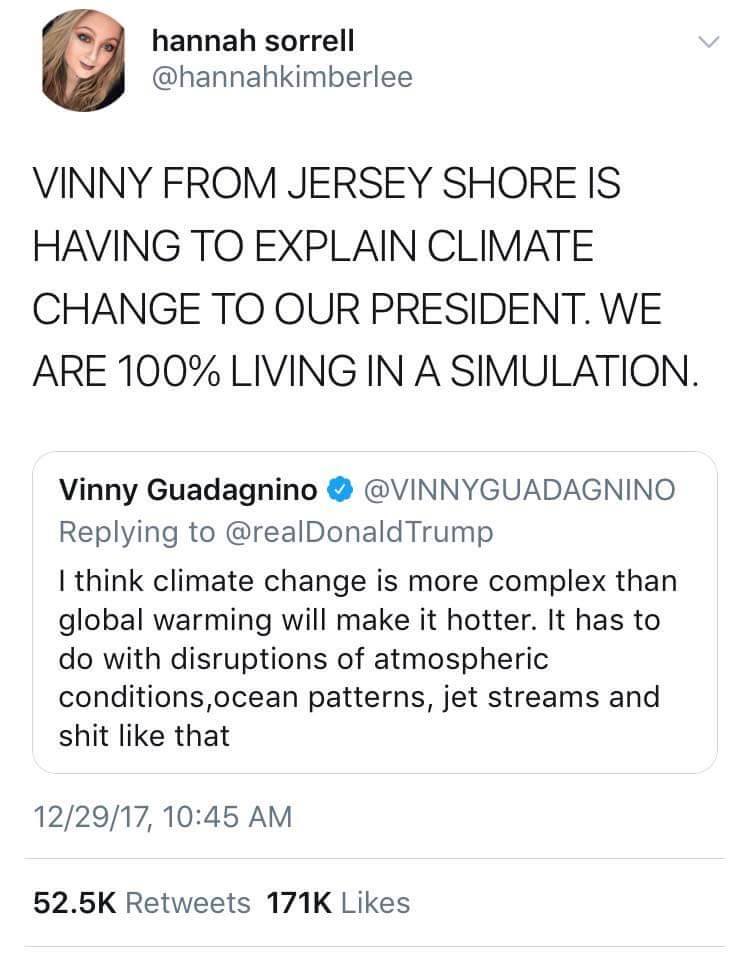Click the verified badge beside Vinny Guadagnino
This screenshot has height=957, width=750.
point(340,490)
